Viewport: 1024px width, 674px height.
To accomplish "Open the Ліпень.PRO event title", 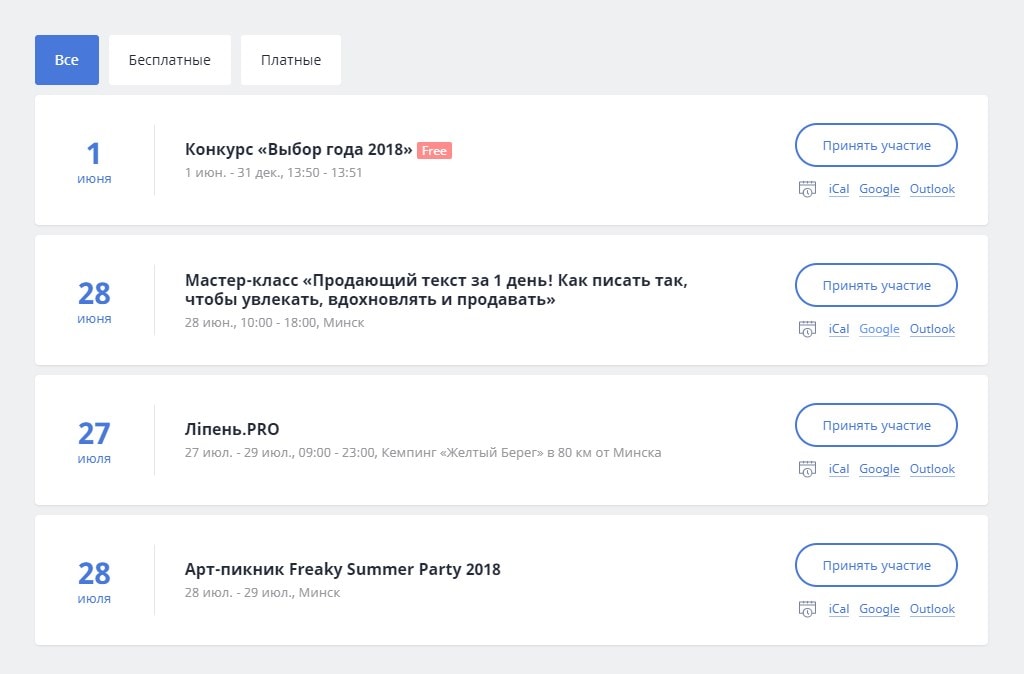I will coord(232,430).
